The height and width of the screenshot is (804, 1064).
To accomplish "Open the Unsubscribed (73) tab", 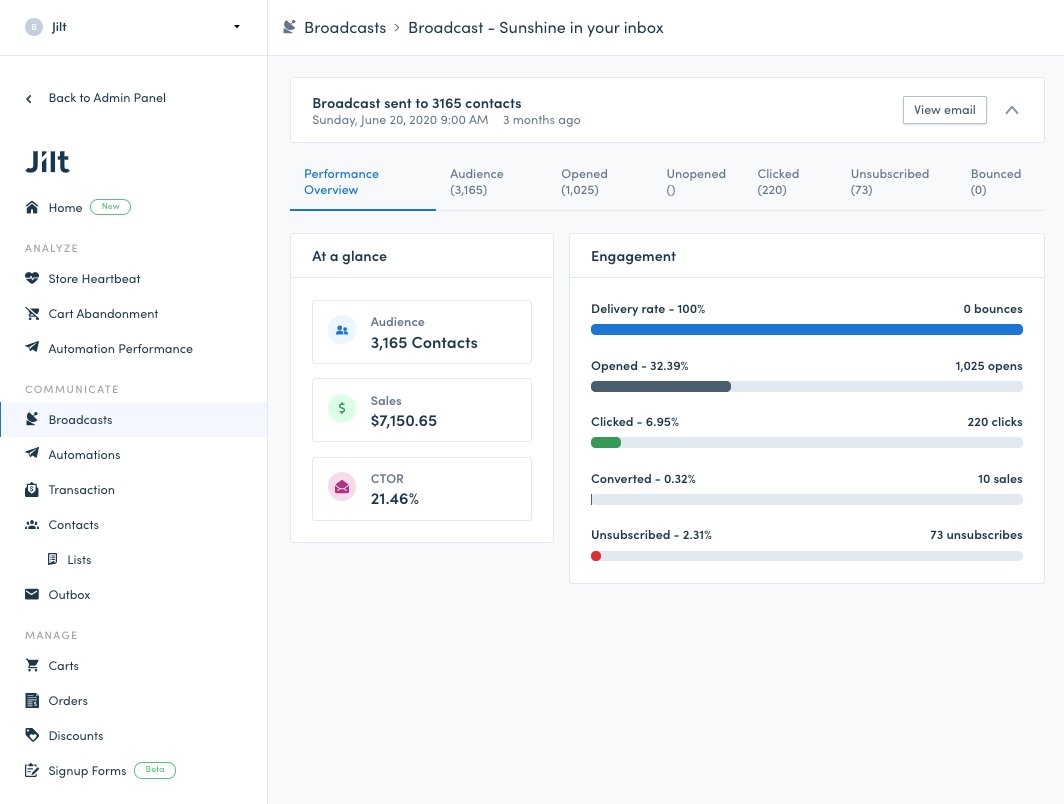I will 890,182.
